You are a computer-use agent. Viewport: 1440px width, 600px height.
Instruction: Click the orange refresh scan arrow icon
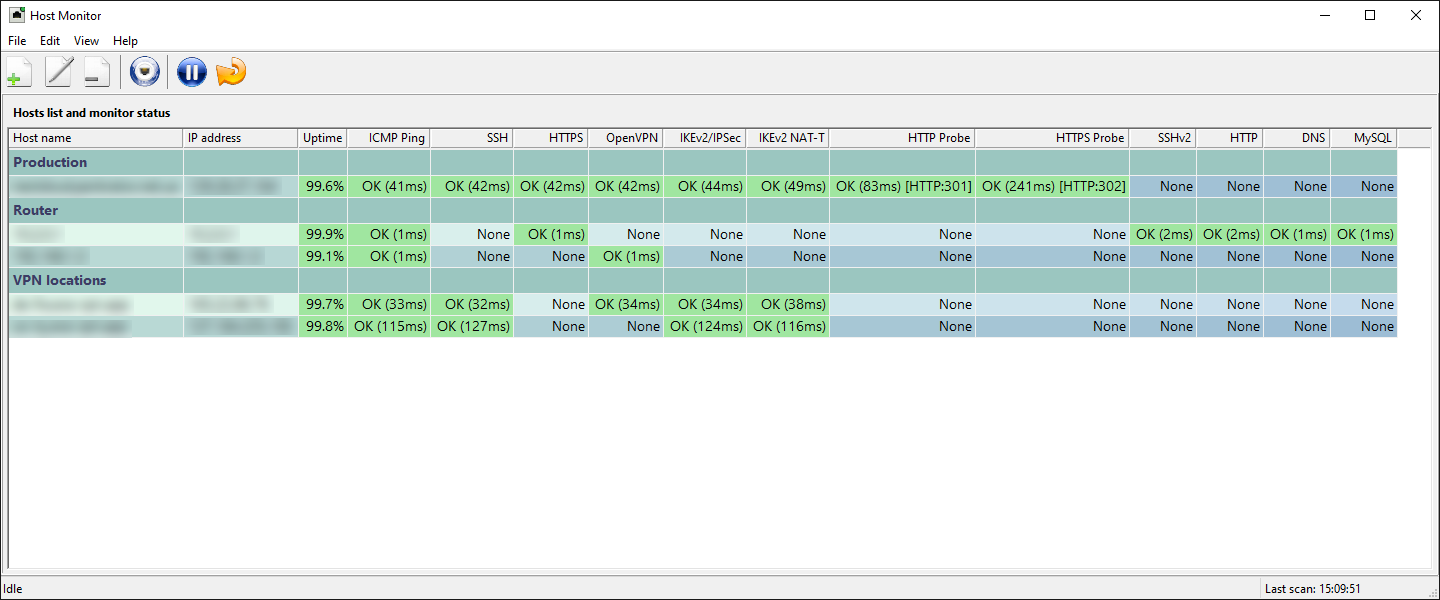tap(231, 72)
